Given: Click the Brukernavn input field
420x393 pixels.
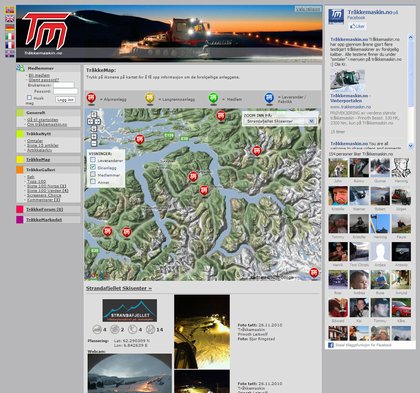Looking at the screenshot, I should 64,85.
